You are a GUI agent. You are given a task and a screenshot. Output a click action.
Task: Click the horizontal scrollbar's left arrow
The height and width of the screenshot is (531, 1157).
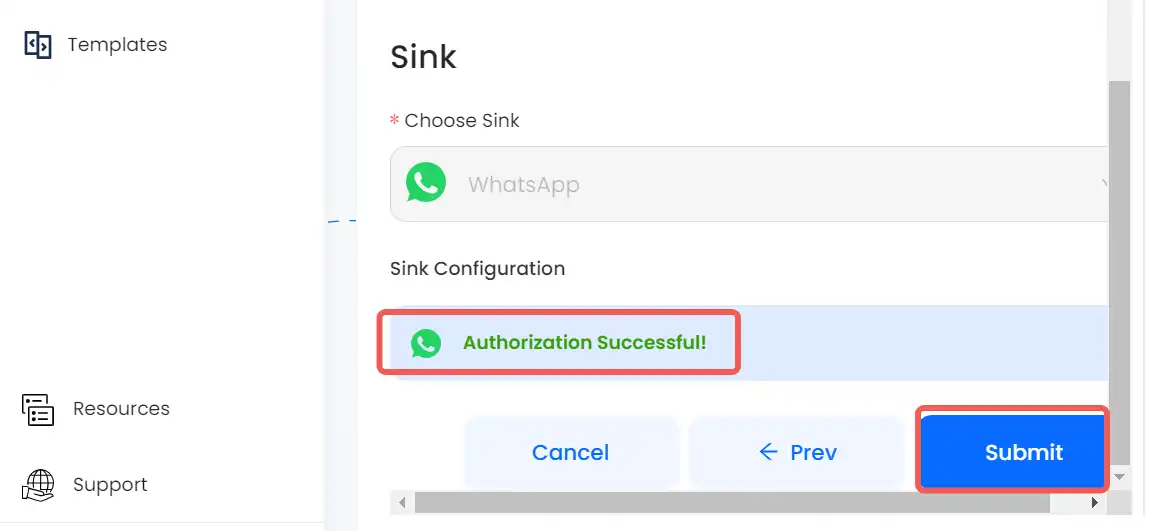click(402, 503)
